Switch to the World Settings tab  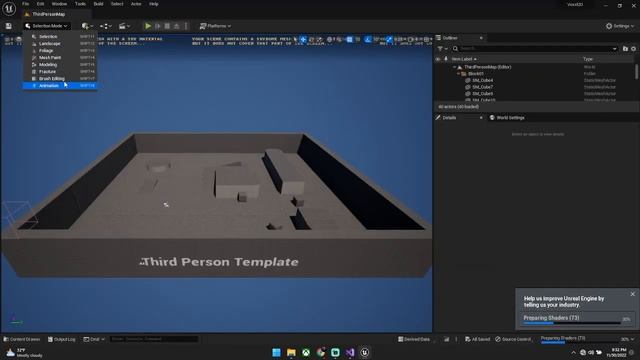coord(507,118)
